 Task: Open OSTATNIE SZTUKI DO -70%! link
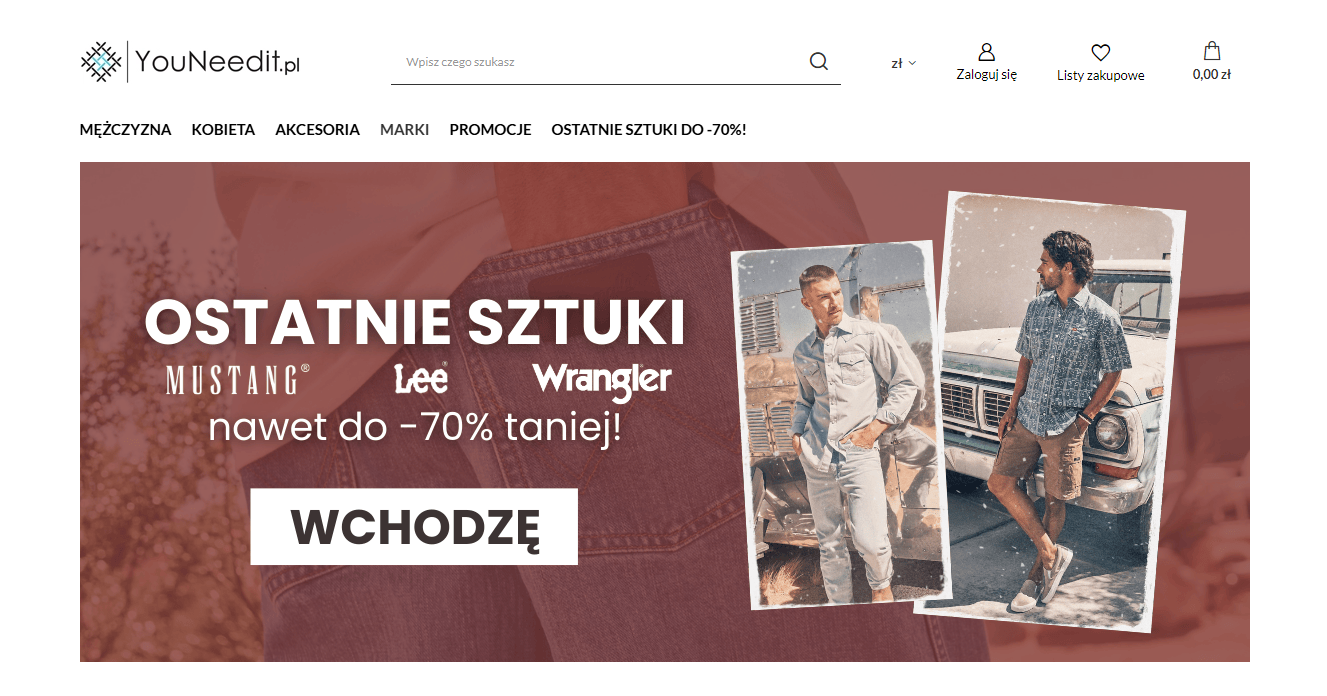649,130
